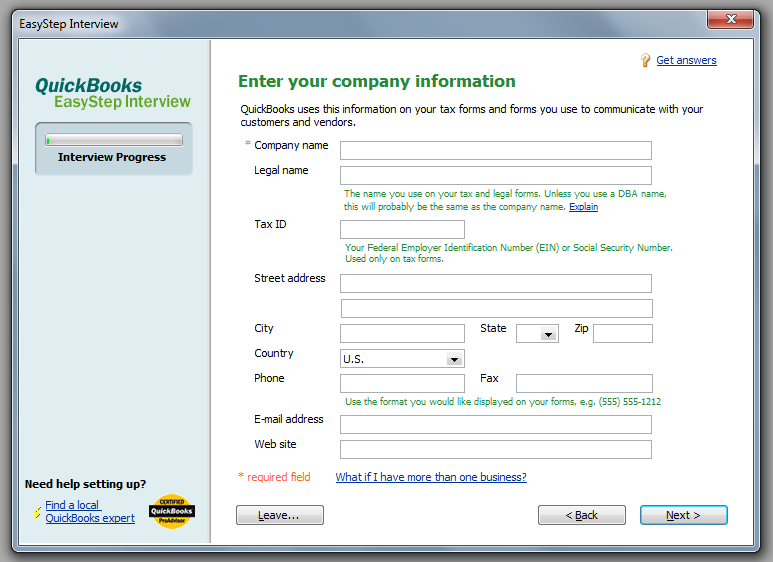The width and height of the screenshot is (773, 562).
Task: Open the Country dropdown showing U.S.
Action: (x=402, y=359)
